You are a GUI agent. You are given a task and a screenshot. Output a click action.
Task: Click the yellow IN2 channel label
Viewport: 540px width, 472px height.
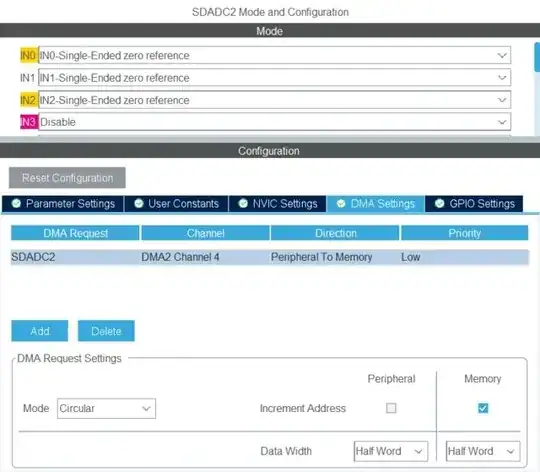[x=29, y=100]
